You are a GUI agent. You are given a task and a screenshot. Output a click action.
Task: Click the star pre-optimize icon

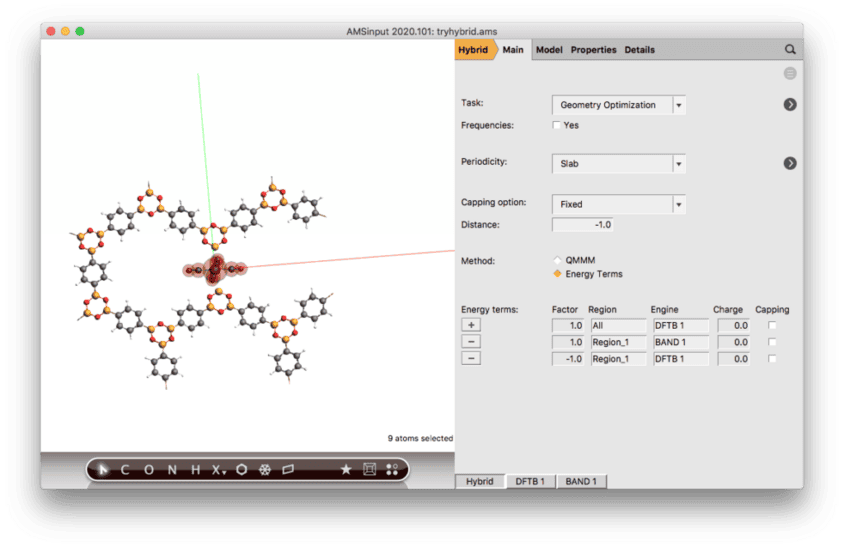(x=346, y=469)
